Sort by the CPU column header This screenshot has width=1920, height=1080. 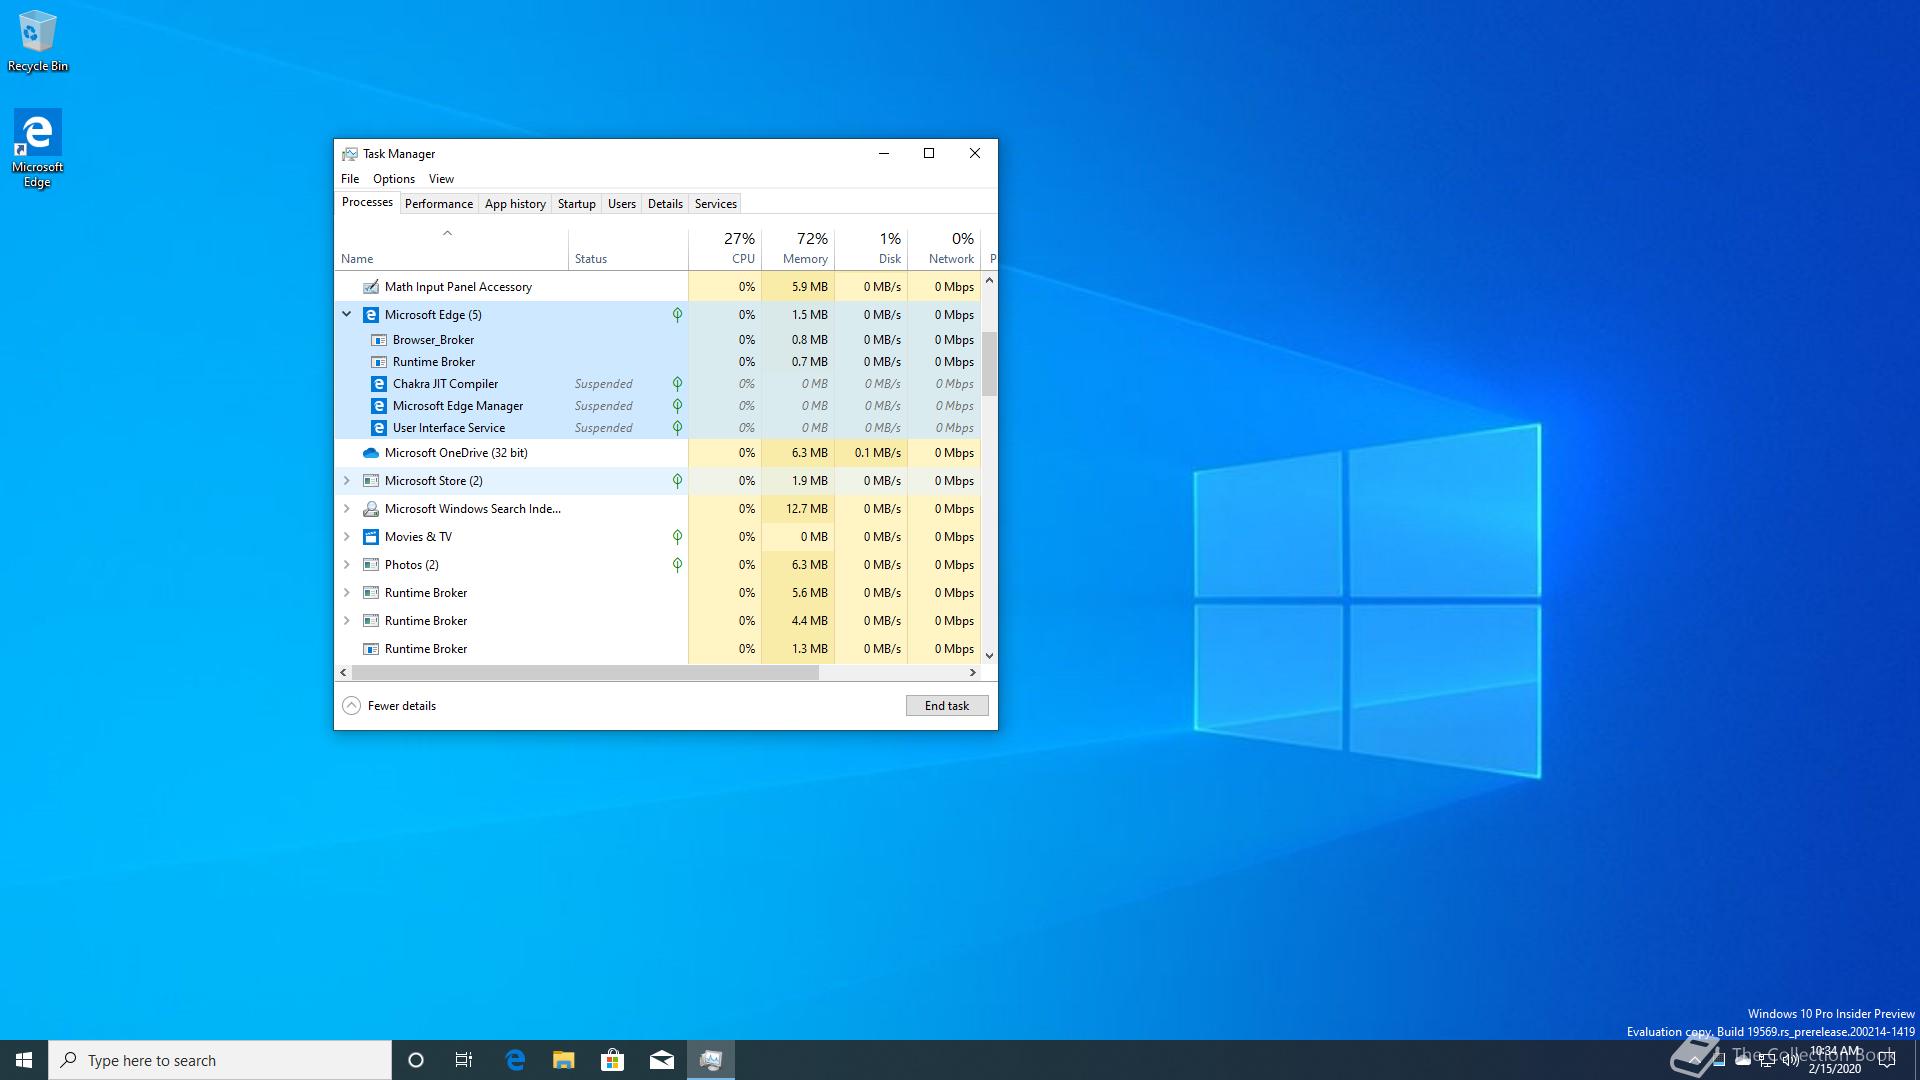point(725,250)
